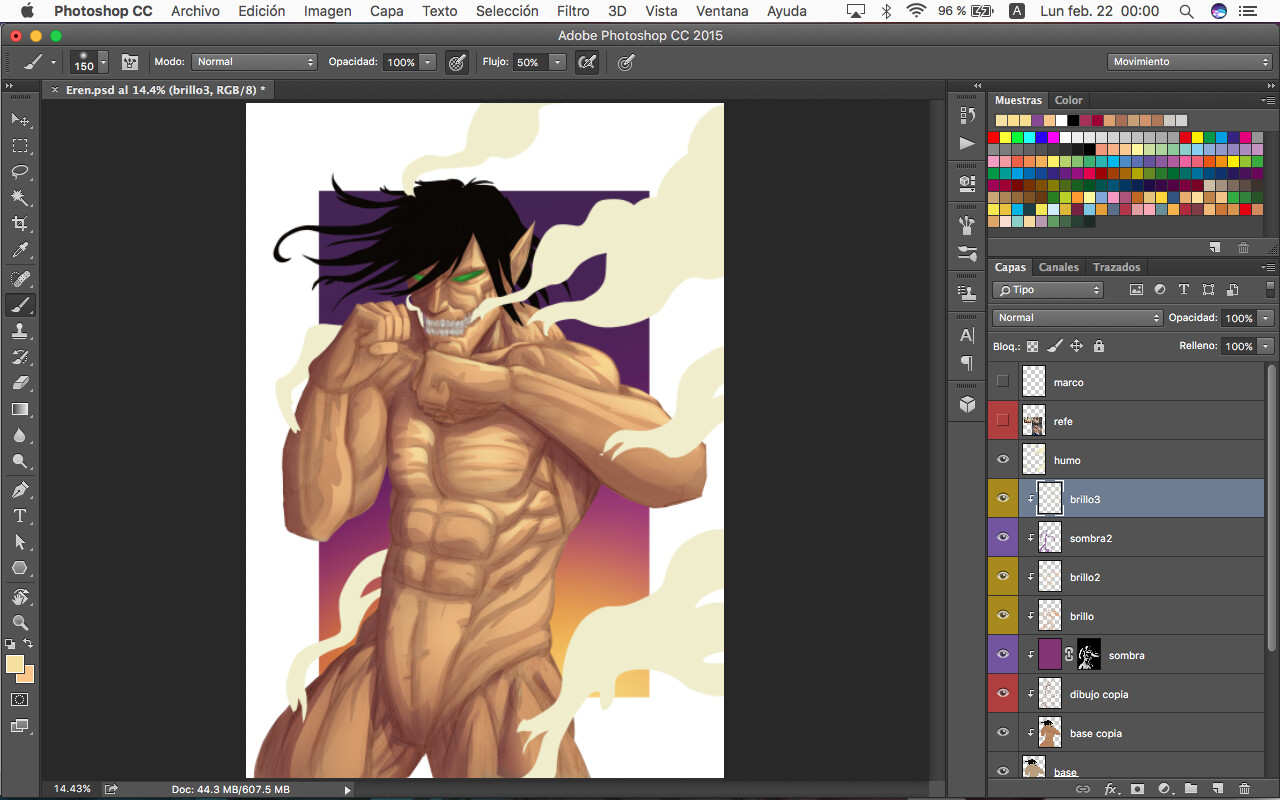Add a layer mask
The image size is (1280, 800).
pos(1137,789)
